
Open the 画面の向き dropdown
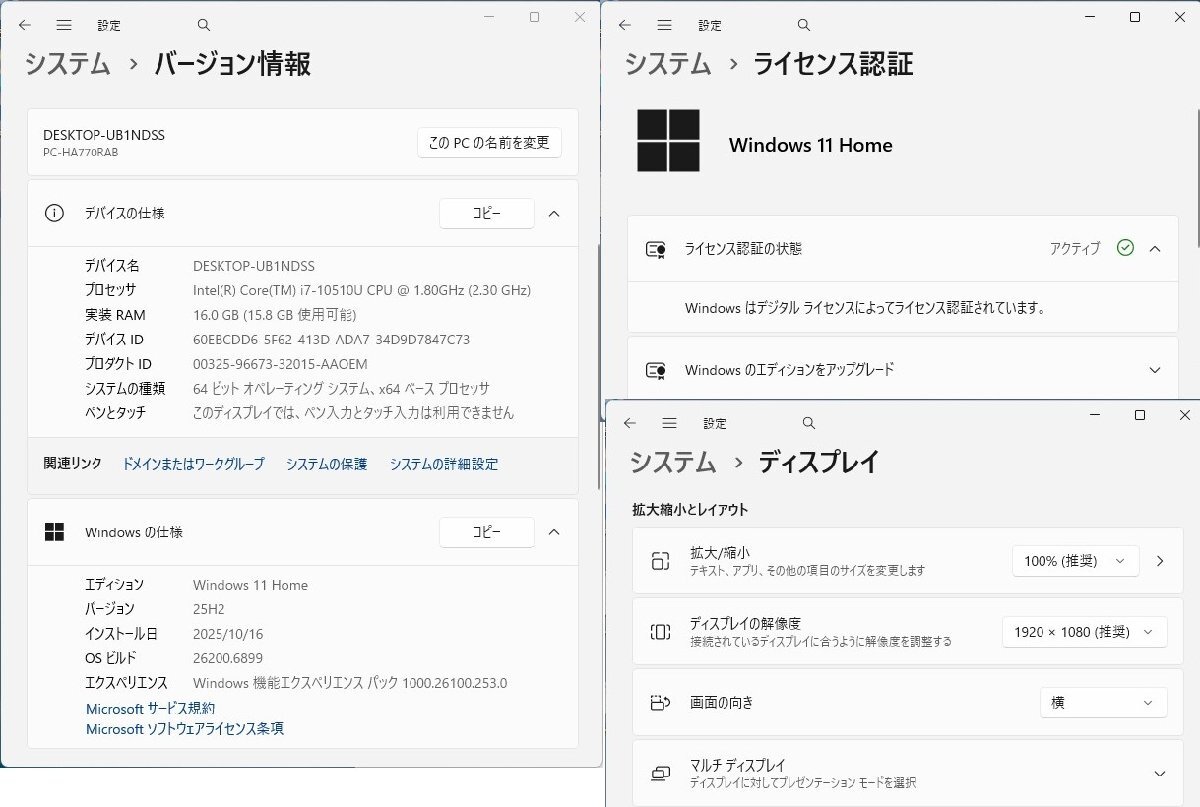(x=1103, y=702)
